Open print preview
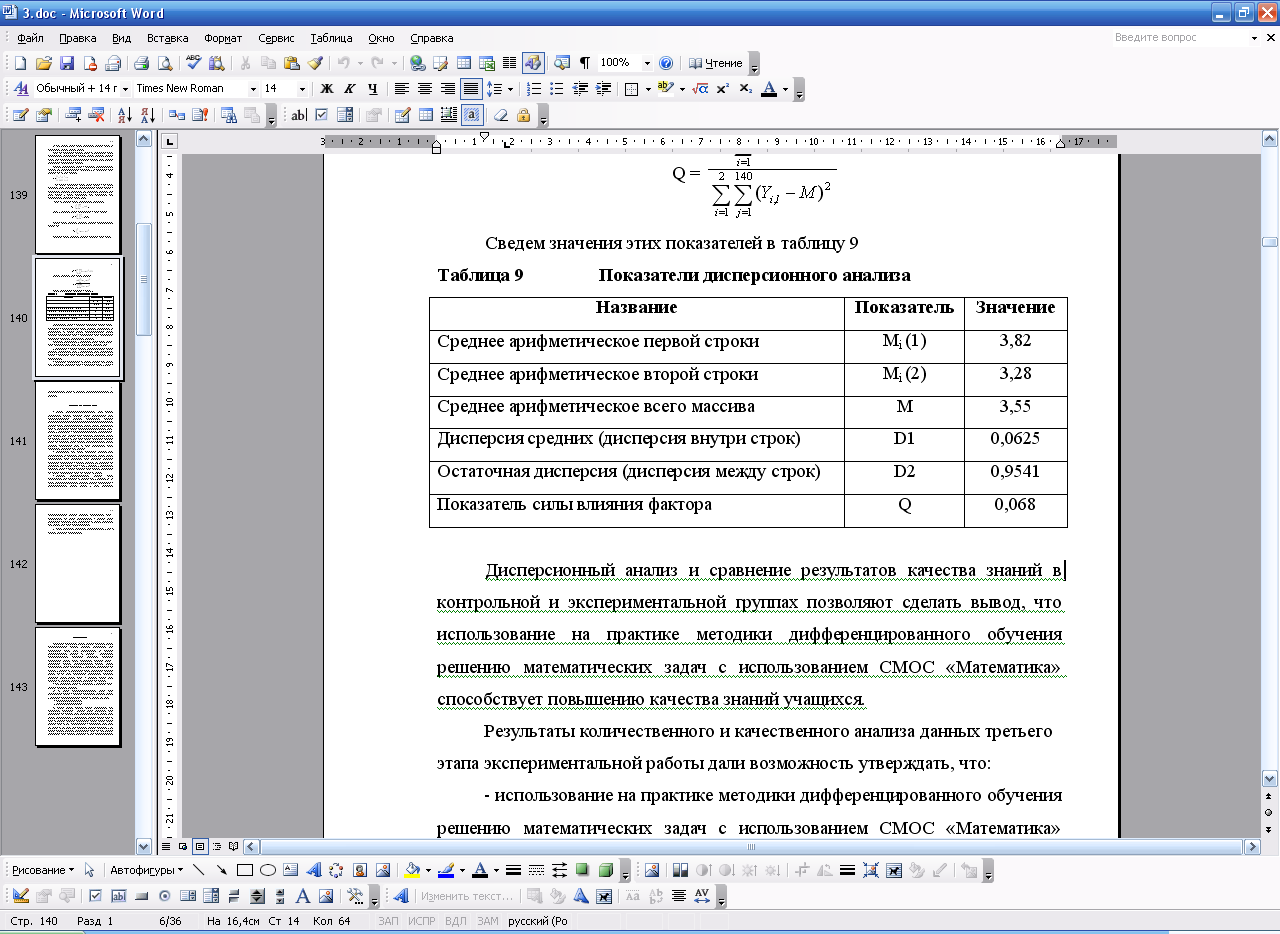The height and width of the screenshot is (934, 1280). 165,62
